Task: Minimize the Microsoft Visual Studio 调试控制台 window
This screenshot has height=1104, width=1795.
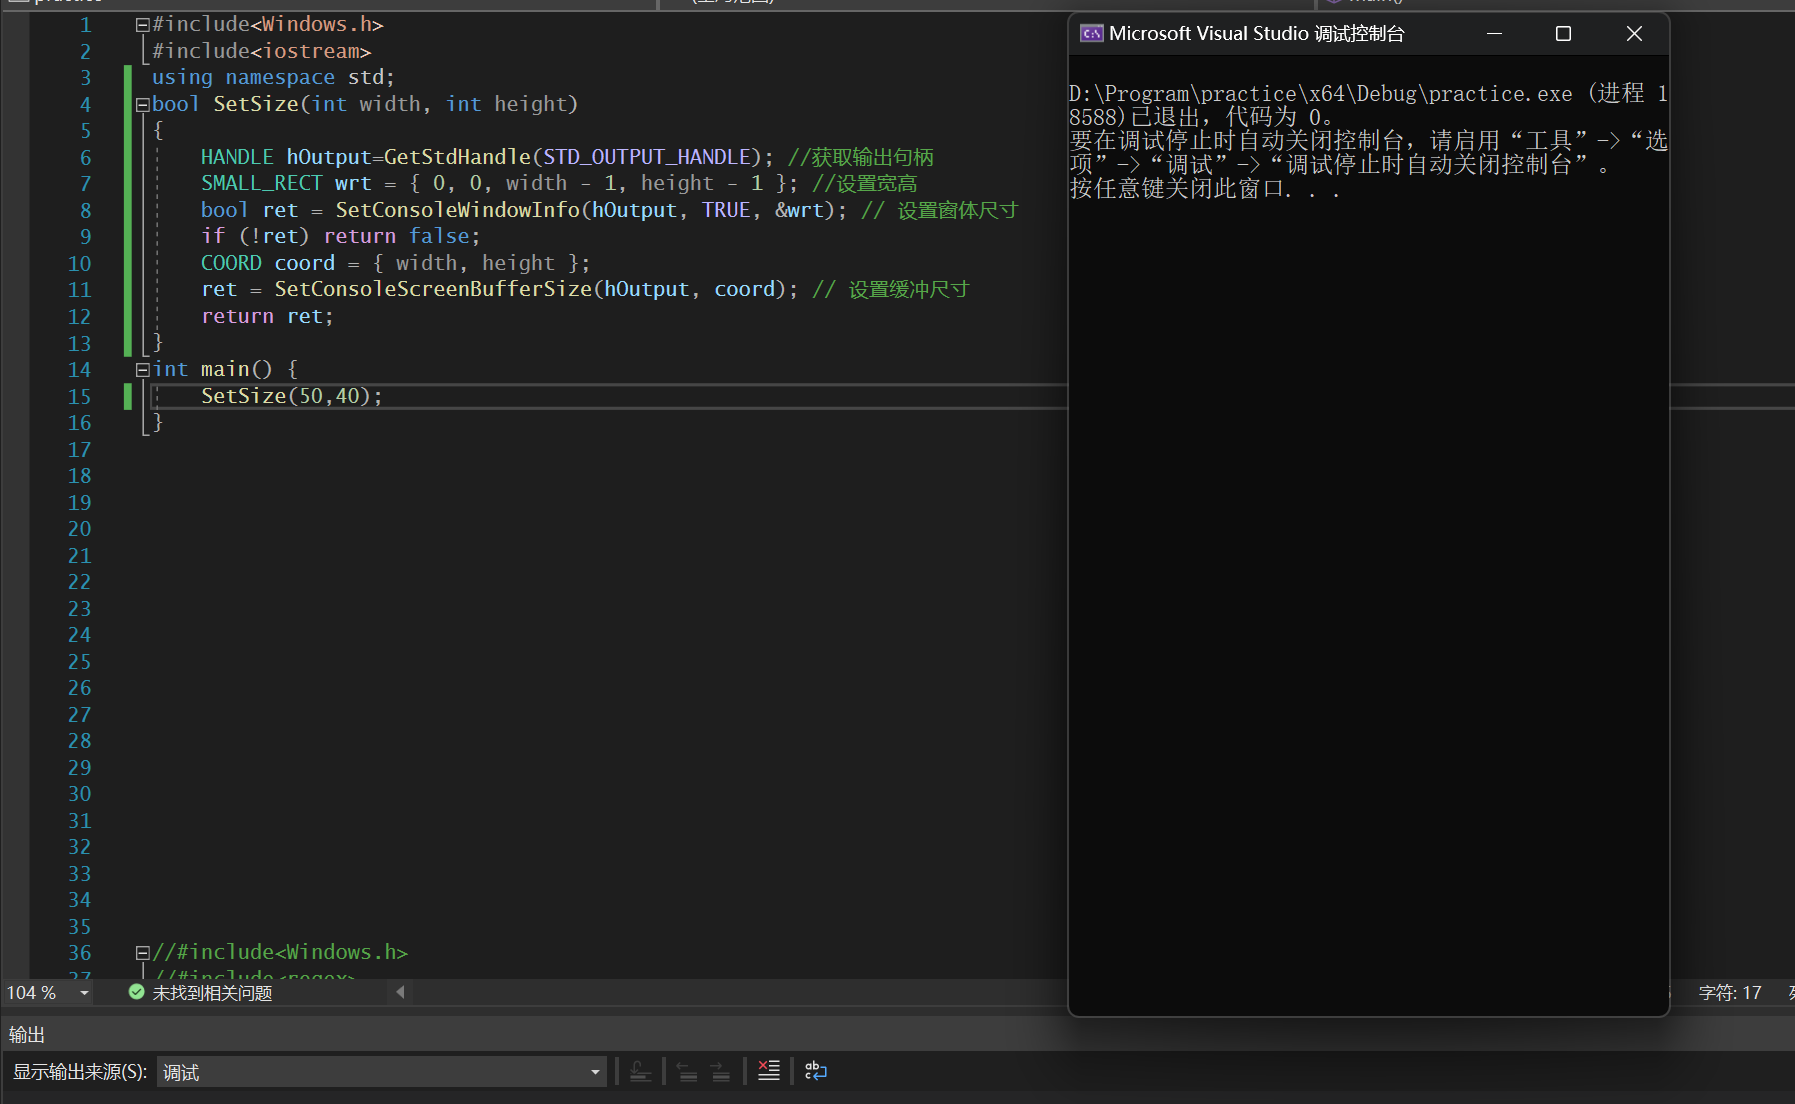Action: [1494, 34]
